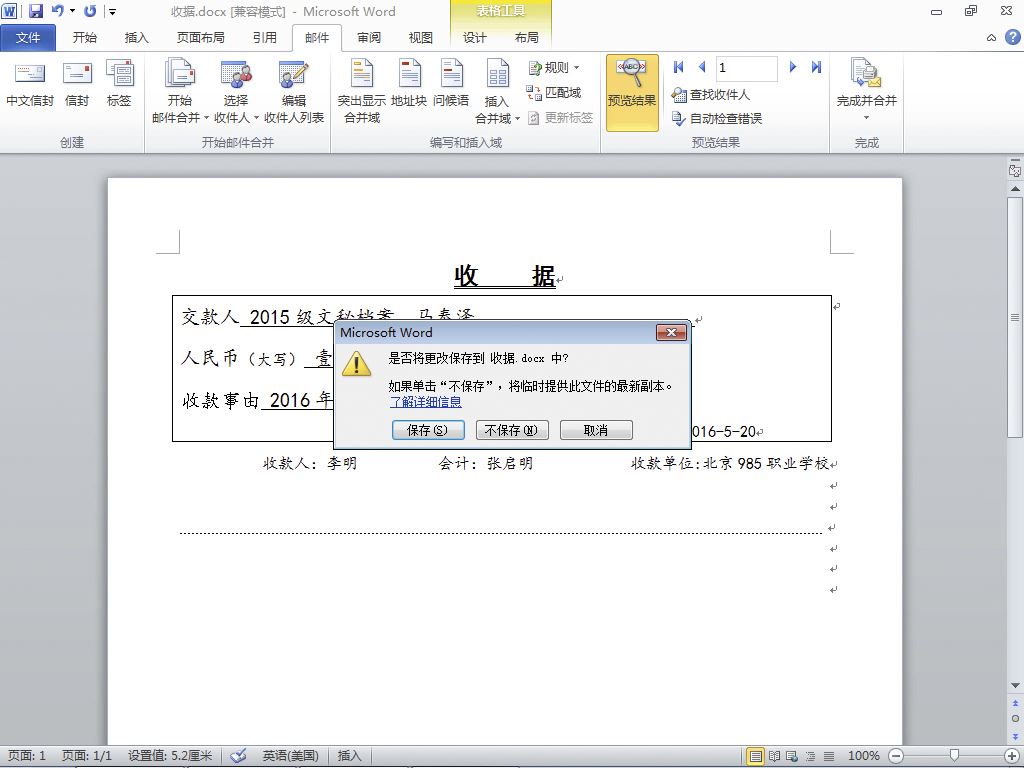
Task: Open Table Tools Layout (布局) tab
Action: pyautogui.click(x=526, y=38)
